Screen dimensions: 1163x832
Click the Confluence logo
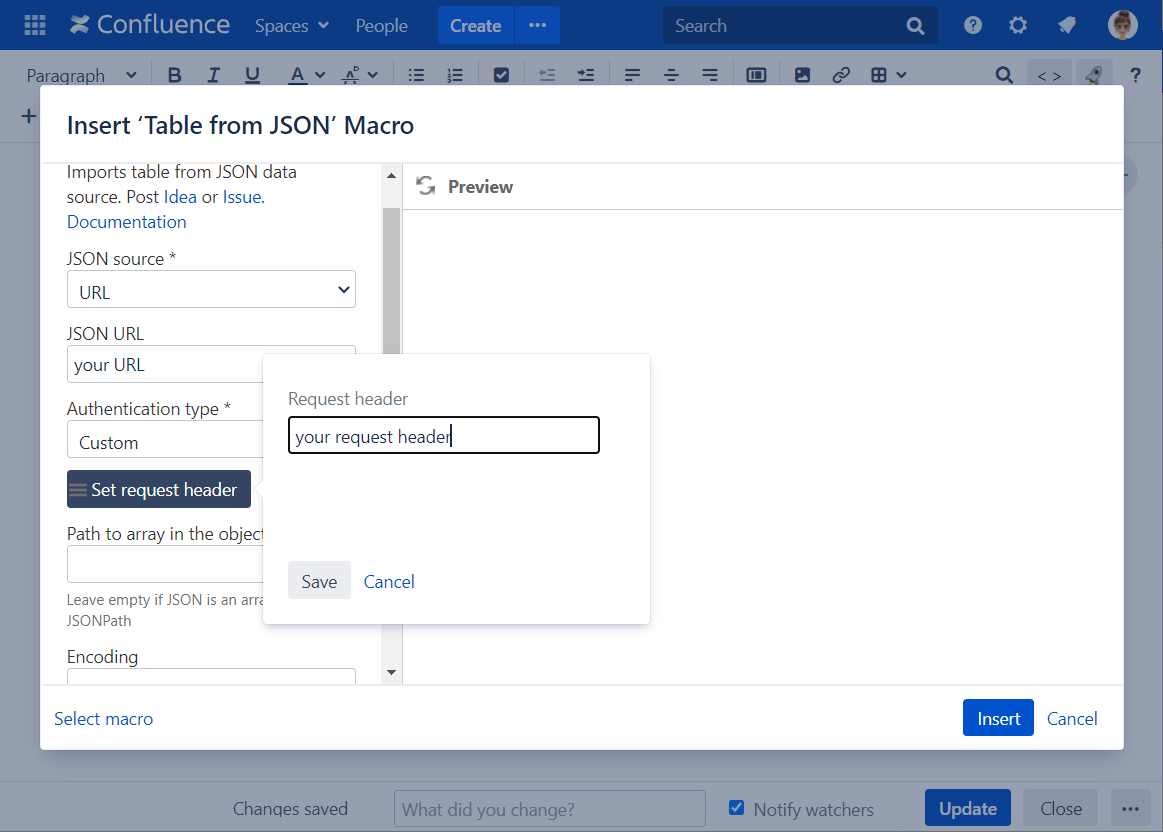coord(150,25)
